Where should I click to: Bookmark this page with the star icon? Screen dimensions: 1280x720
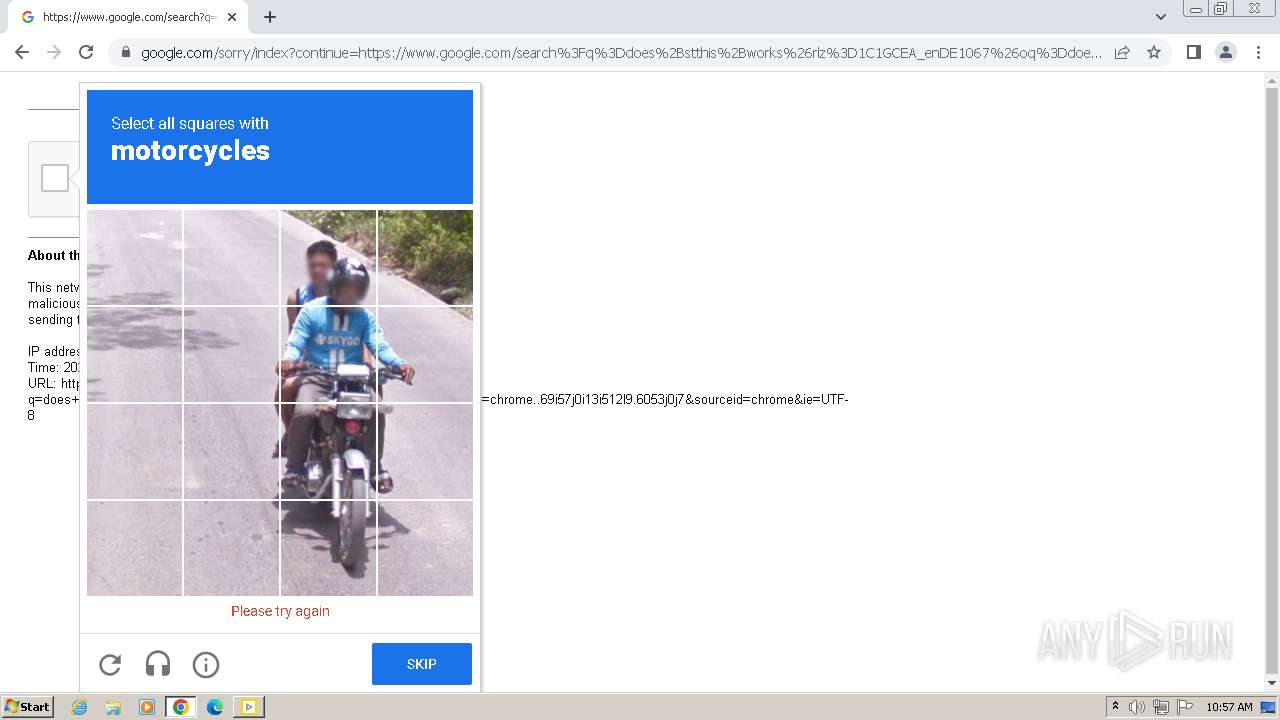(1154, 52)
